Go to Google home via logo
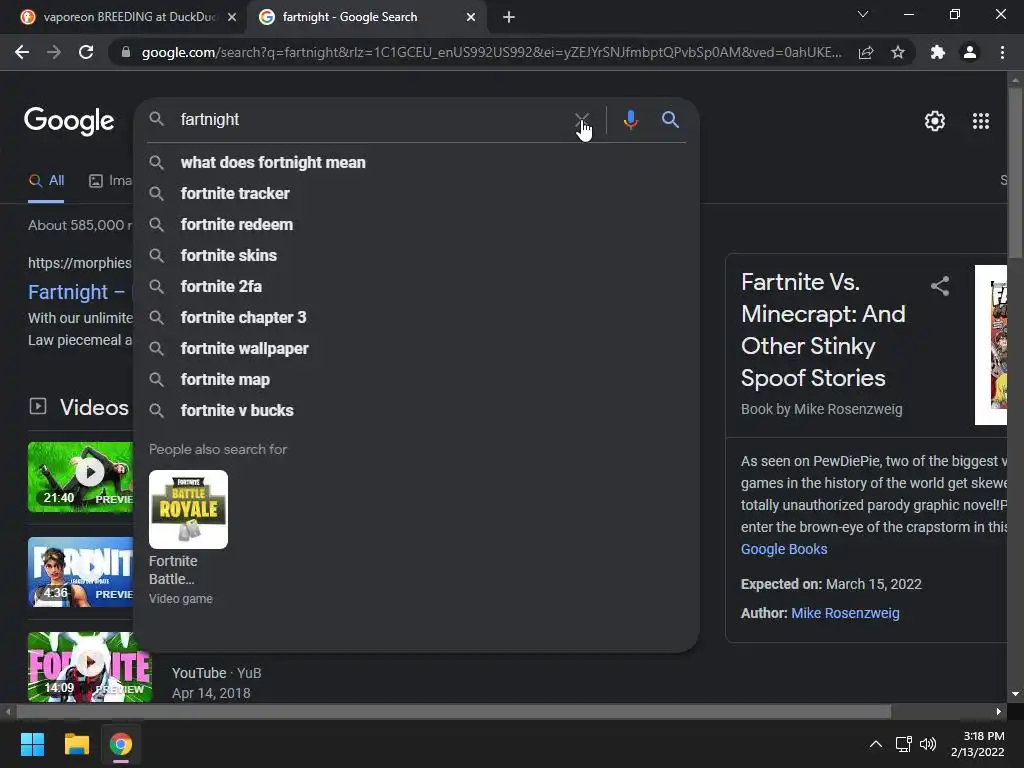 69,121
